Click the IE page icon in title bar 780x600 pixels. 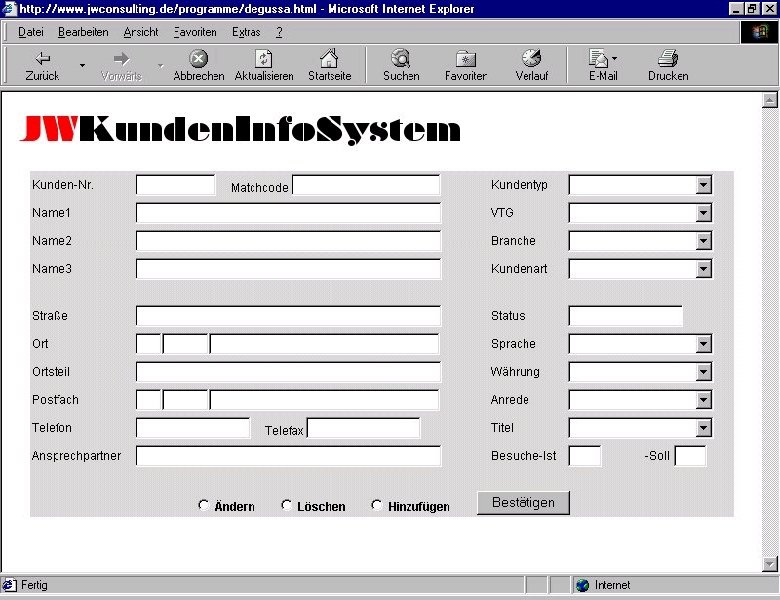pos(9,8)
